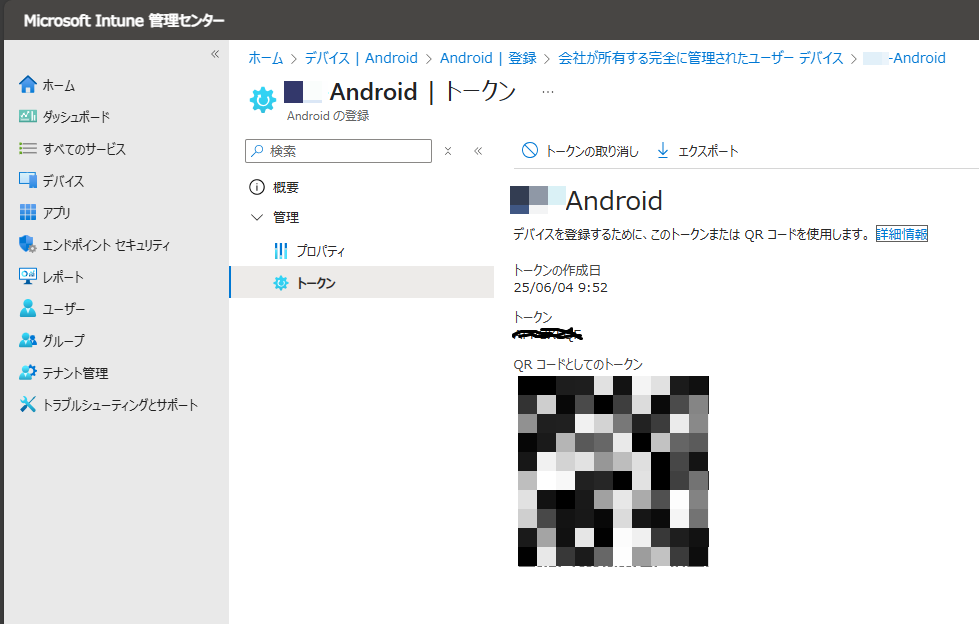Click the トークンの作成日 label

[557, 270]
